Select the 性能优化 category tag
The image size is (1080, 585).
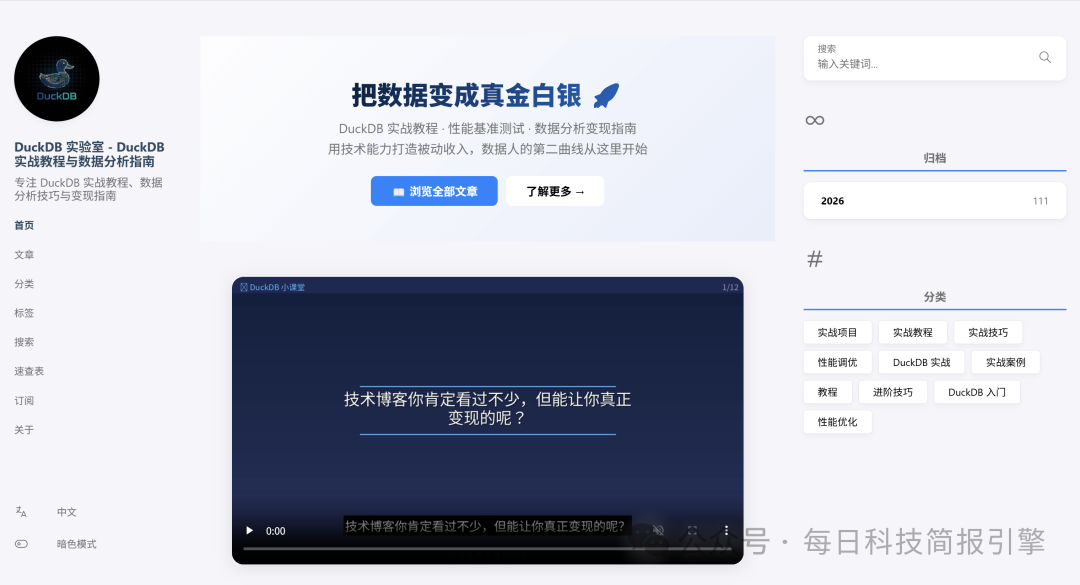click(x=838, y=422)
